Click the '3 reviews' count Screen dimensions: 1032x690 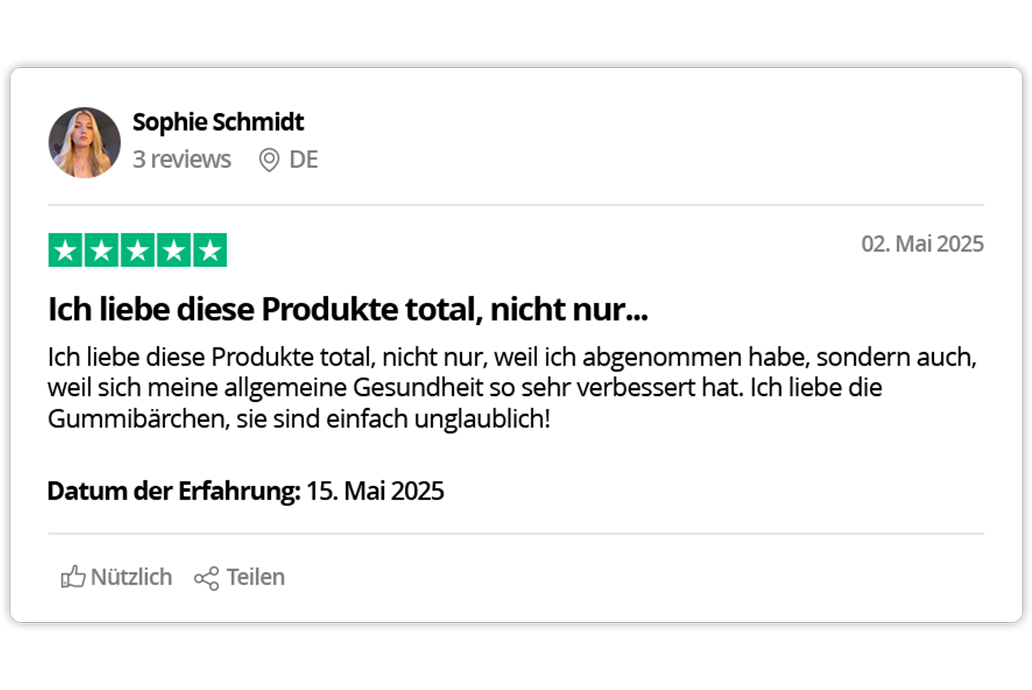(182, 159)
